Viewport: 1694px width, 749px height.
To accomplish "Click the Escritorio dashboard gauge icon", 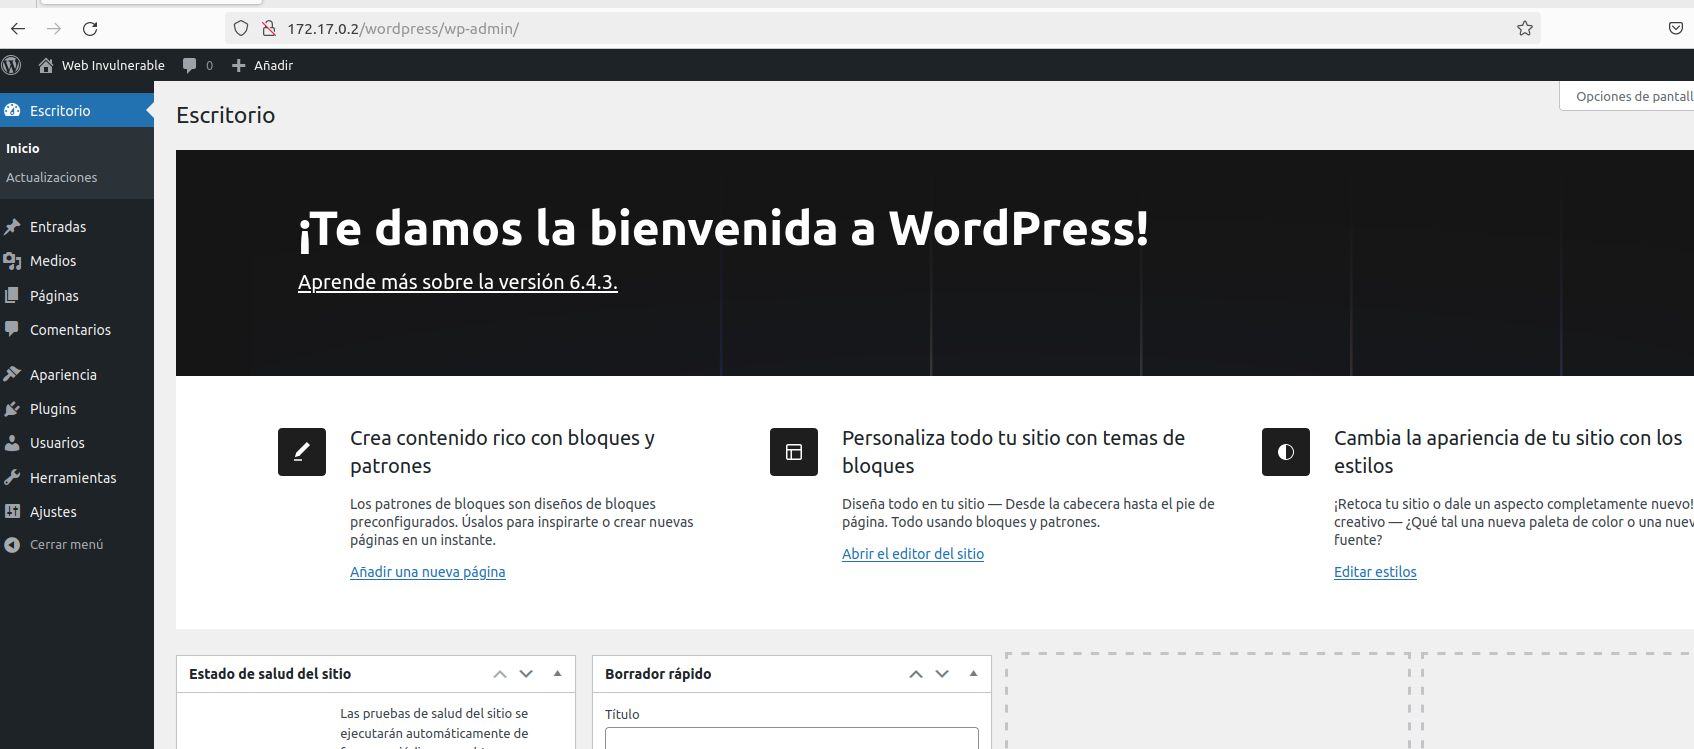I will coord(12,110).
